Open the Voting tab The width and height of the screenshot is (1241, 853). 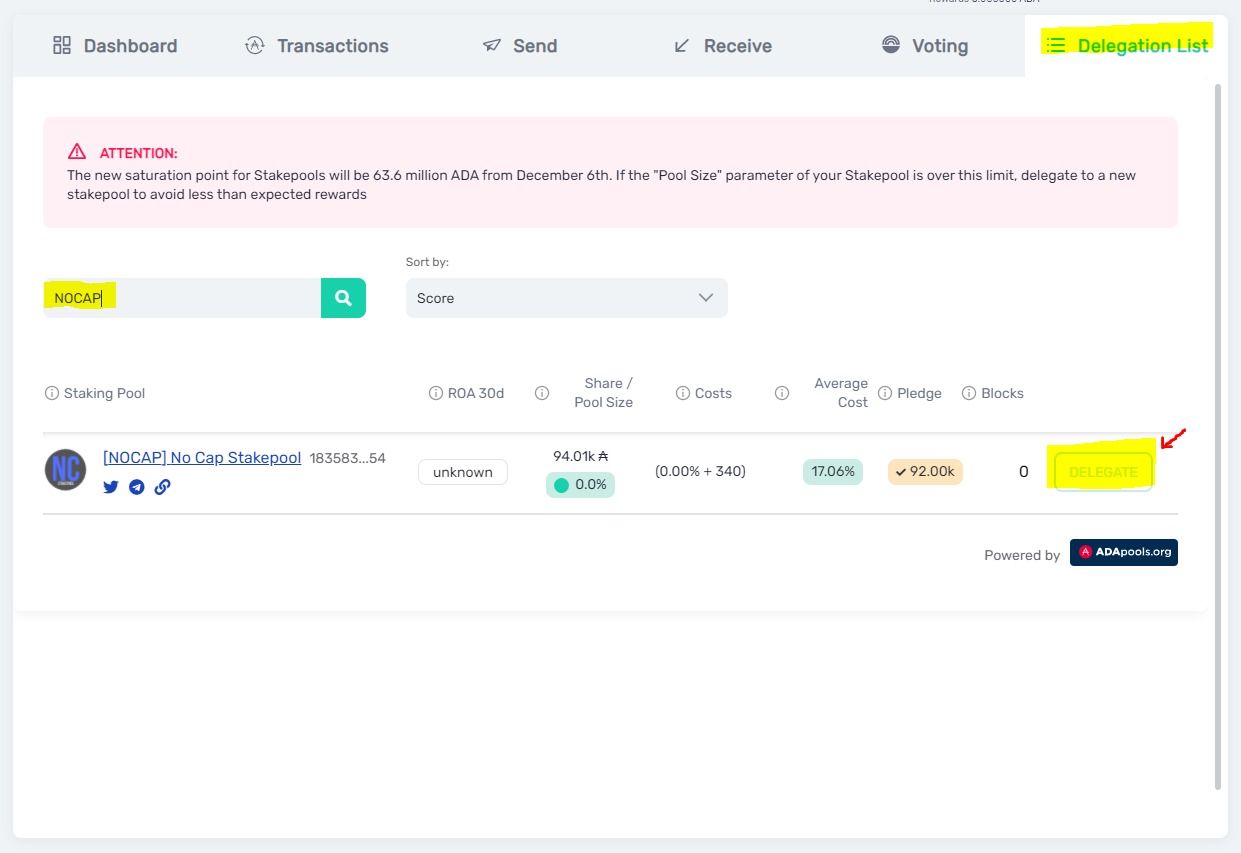925,46
